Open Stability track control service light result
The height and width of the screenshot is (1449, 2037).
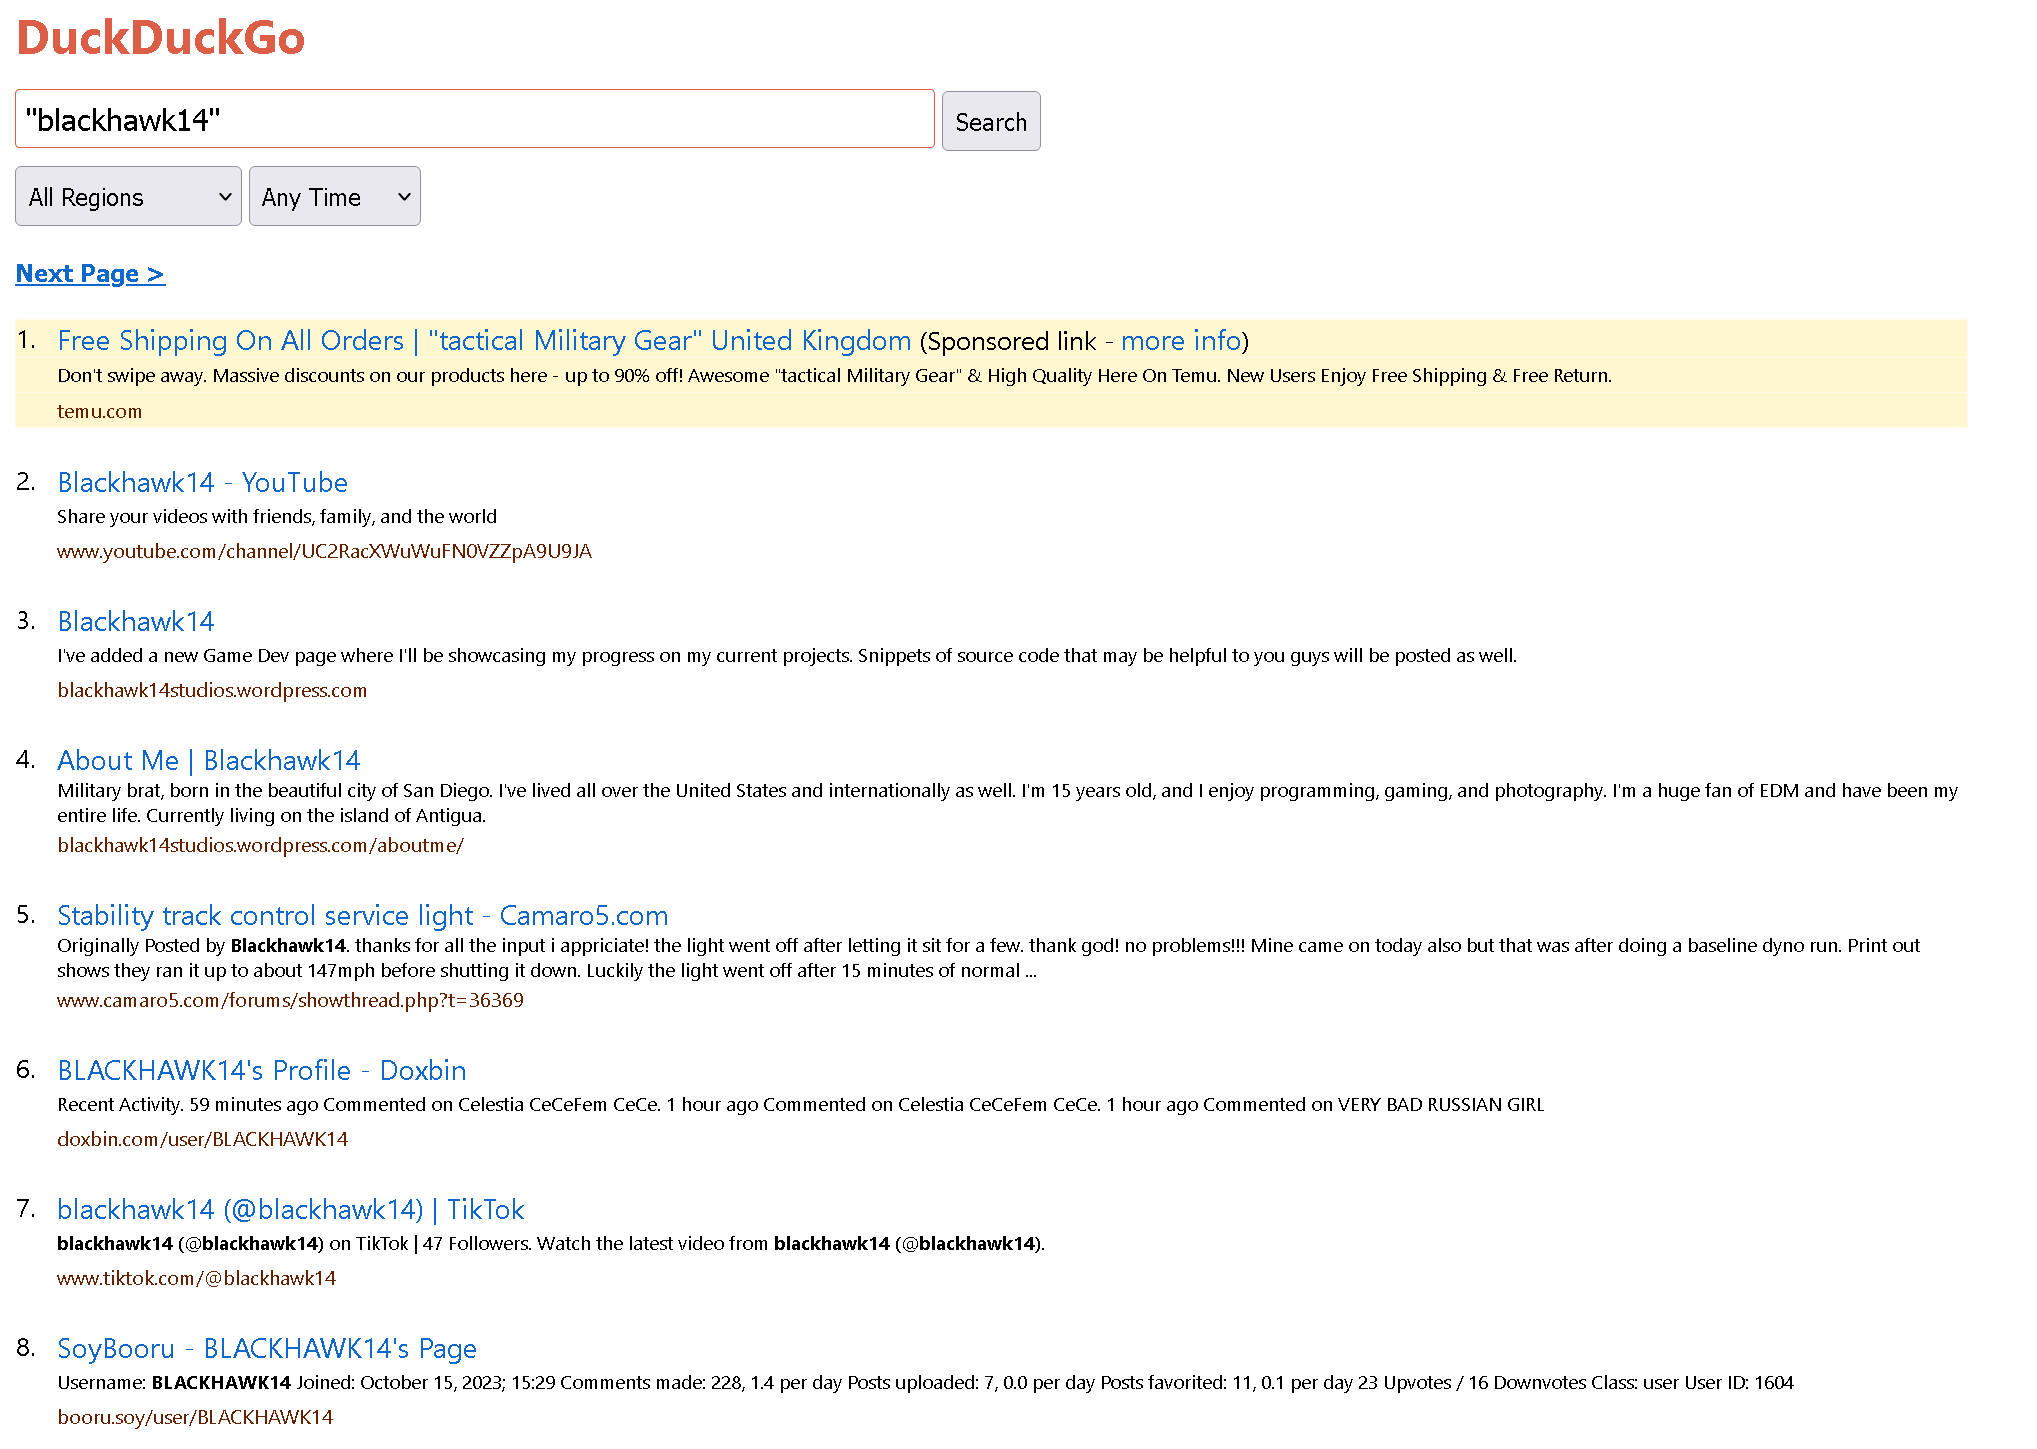(x=362, y=915)
